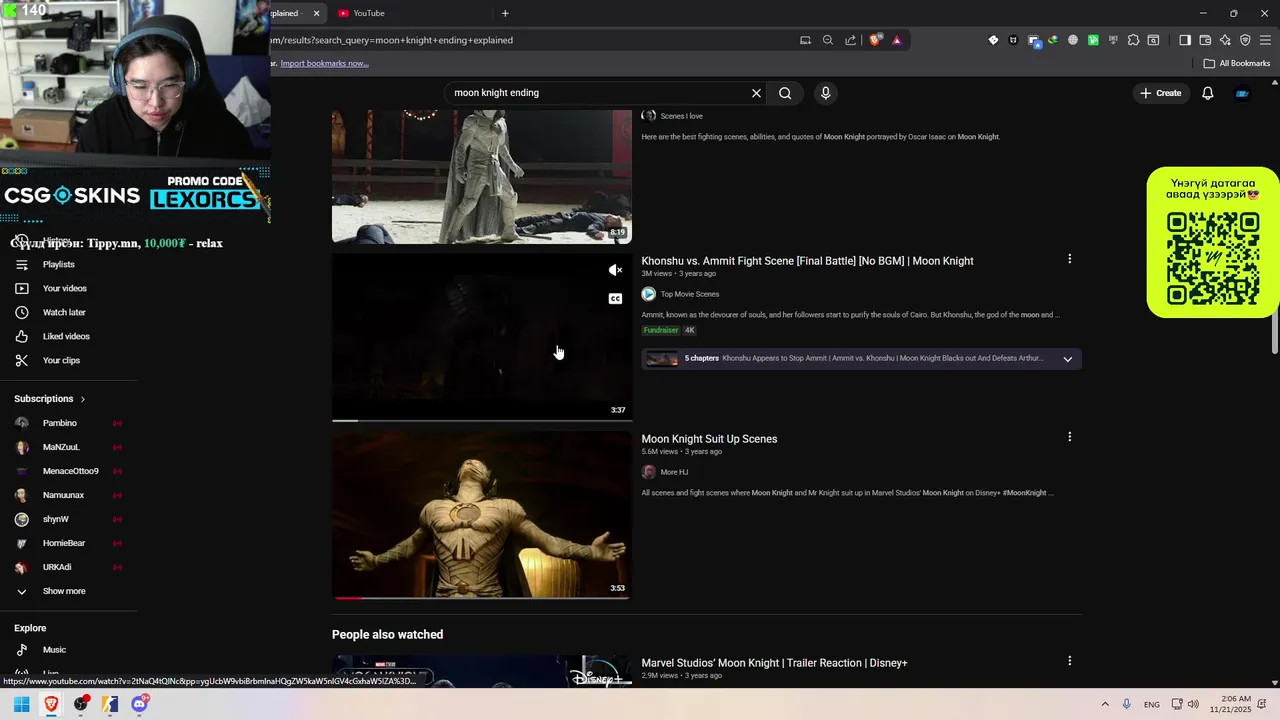Click the Top Movie Scenes channel name
This screenshot has width=1280, height=720.
[690, 294]
